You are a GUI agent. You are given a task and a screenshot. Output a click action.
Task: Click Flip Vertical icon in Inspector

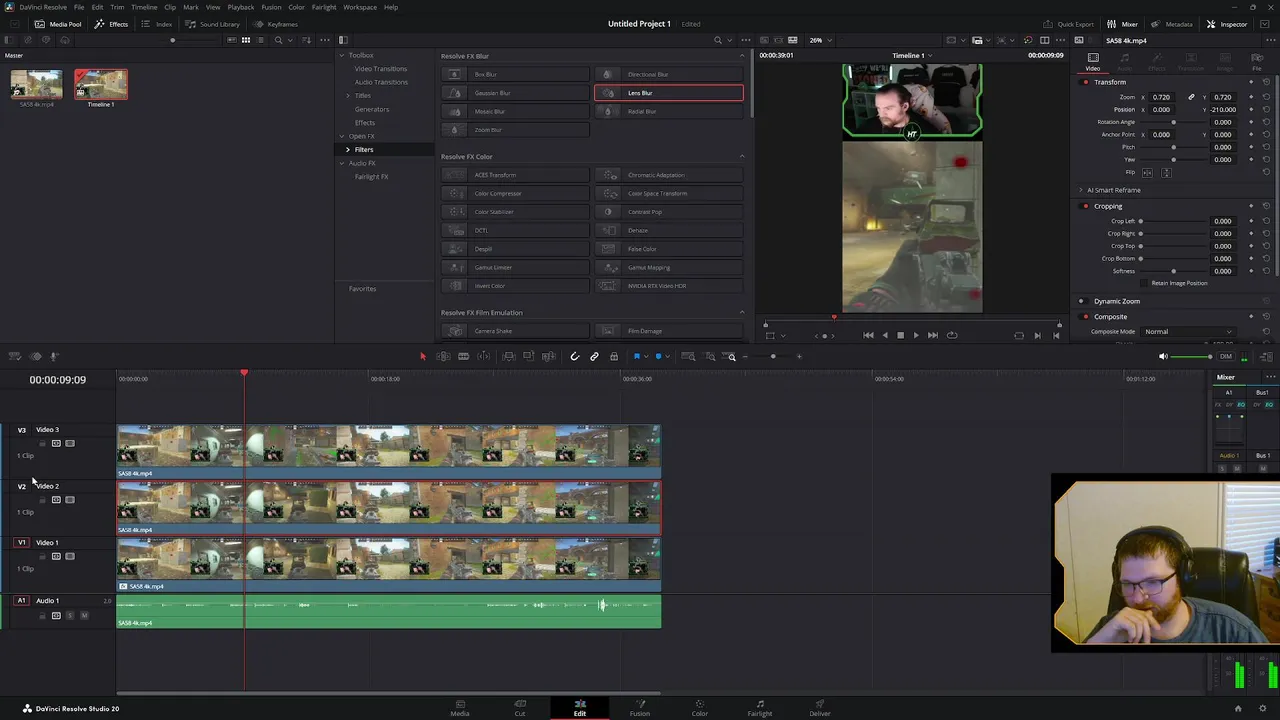click(x=1166, y=172)
